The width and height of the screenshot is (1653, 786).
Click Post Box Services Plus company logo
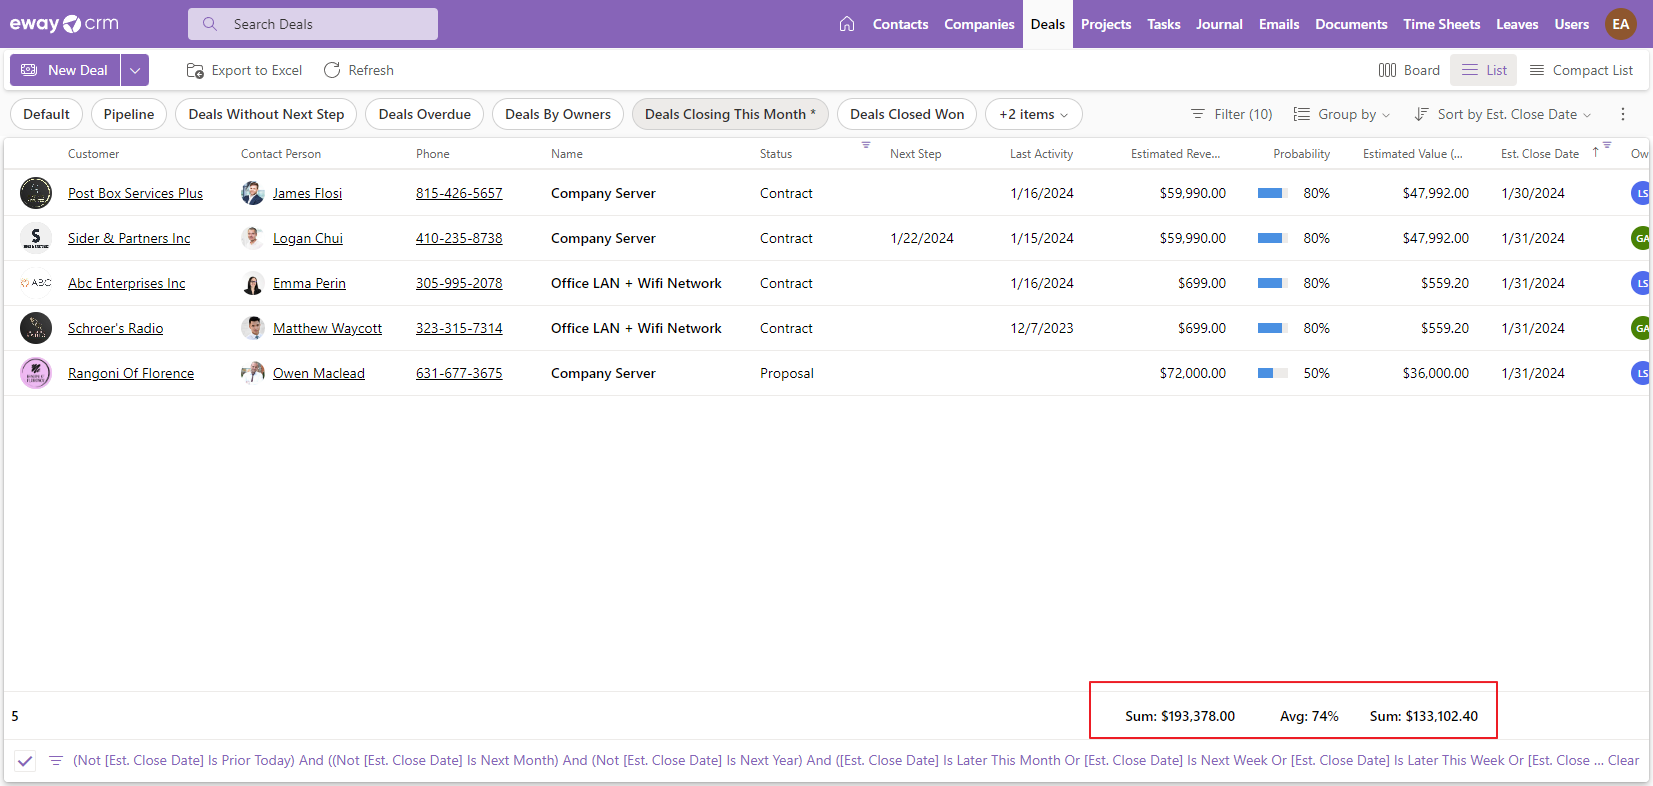click(36, 193)
